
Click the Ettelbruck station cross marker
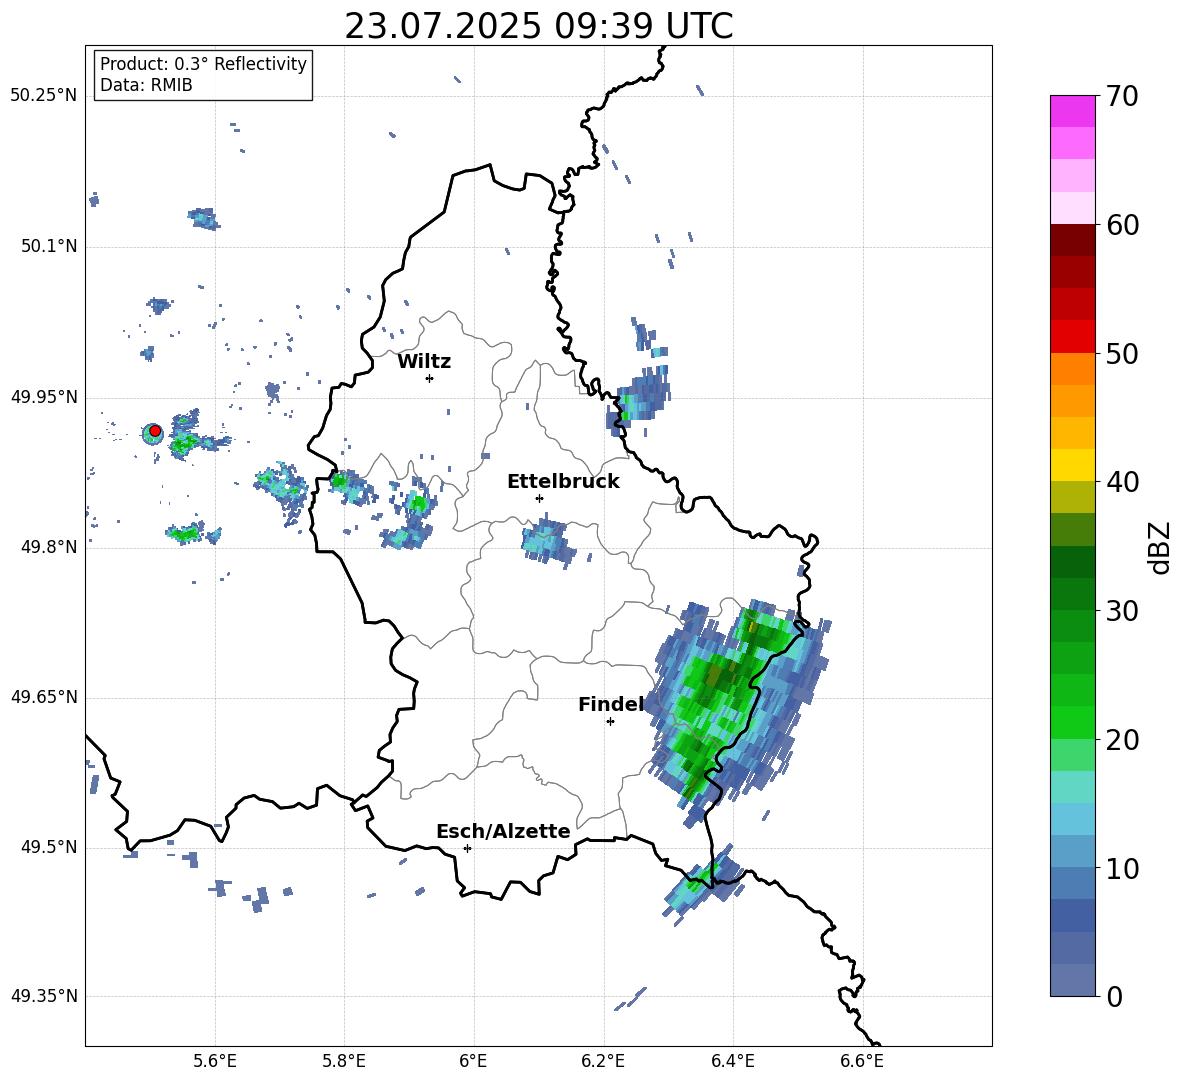pos(539,498)
